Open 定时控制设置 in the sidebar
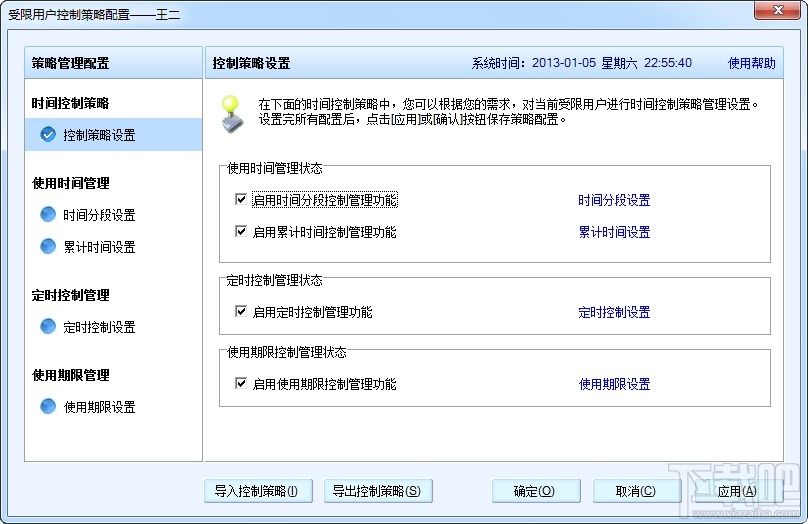Screen dimensions: 808x524 click(99, 327)
